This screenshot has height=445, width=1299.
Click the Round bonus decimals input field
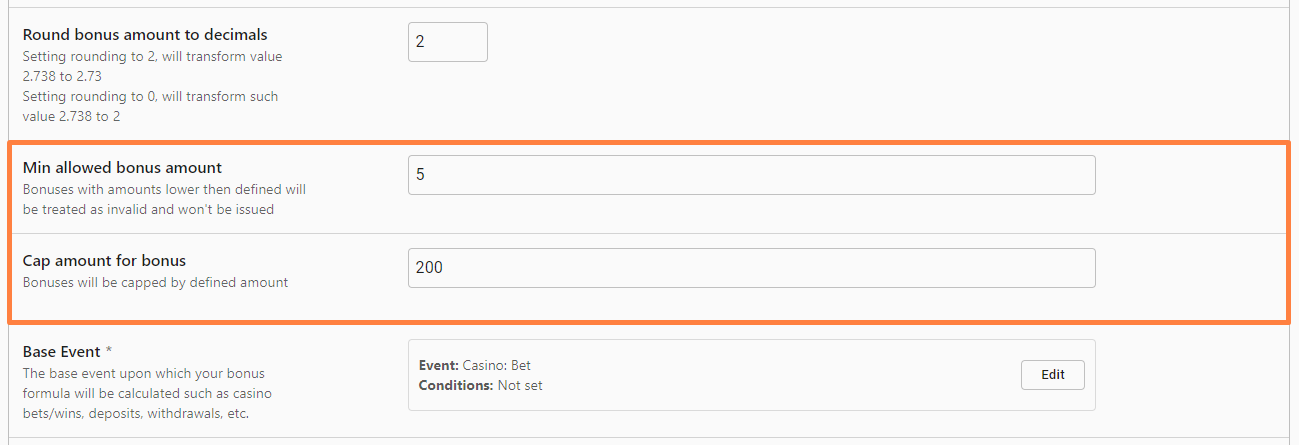[x=447, y=42]
